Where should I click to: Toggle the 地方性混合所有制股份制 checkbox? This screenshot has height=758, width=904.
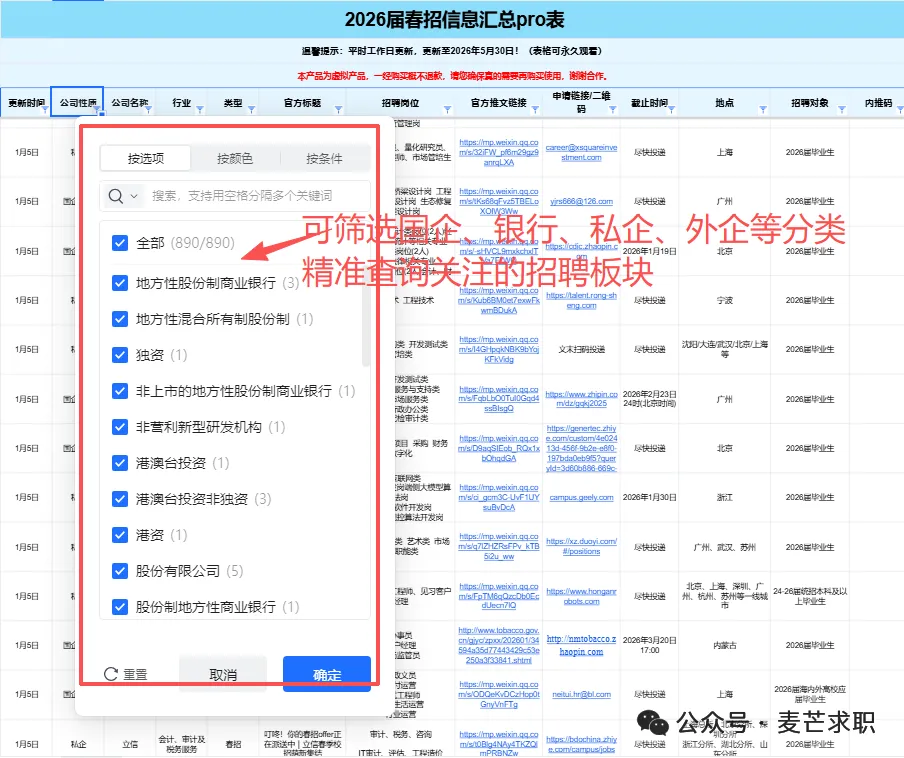[120, 319]
